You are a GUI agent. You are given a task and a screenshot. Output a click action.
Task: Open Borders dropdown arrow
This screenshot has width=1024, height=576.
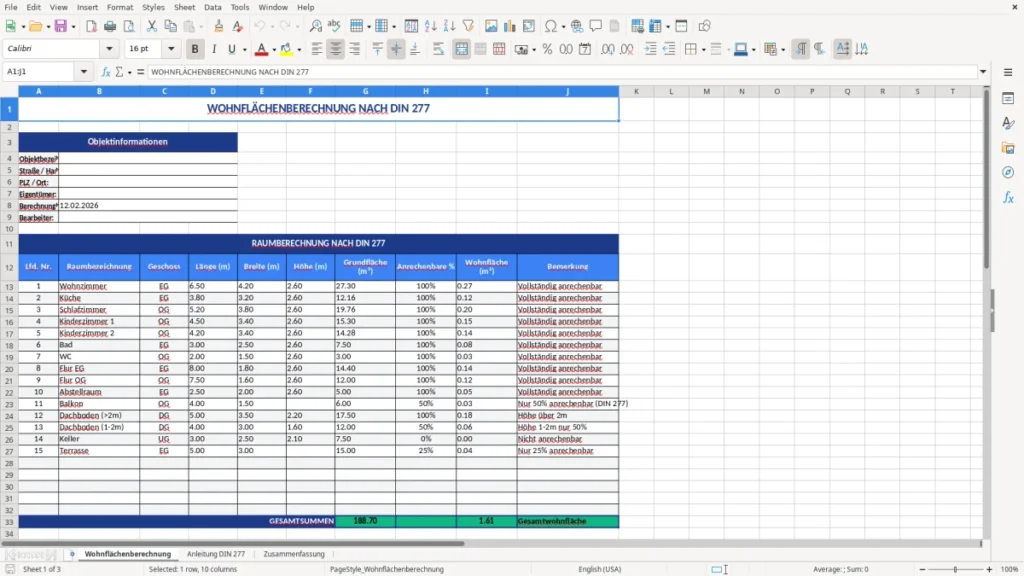[x=703, y=50]
